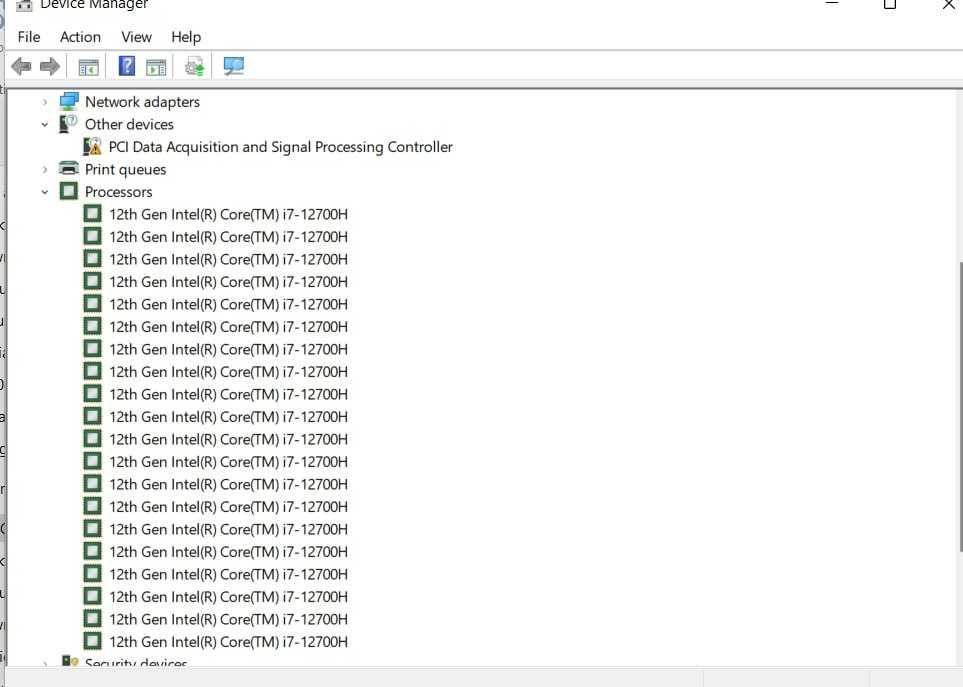Screen dimensions: 963x687
Task: Click the Print queues printer icon
Action: pos(69,169)
